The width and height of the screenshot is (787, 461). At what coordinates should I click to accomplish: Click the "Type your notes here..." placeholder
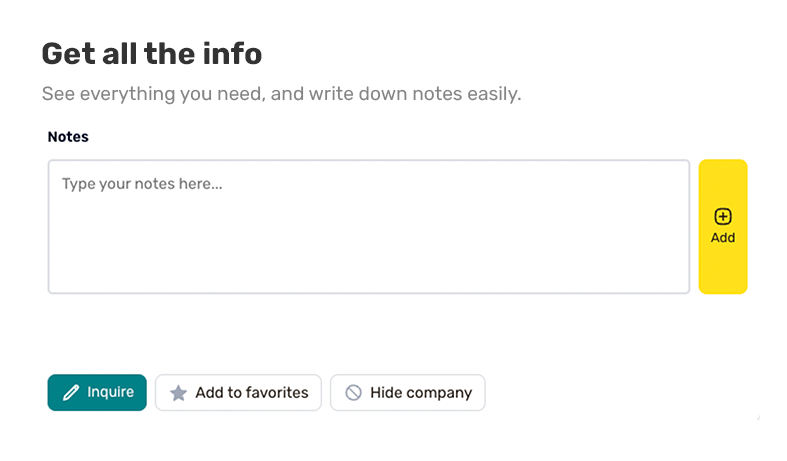coord(141,184)
